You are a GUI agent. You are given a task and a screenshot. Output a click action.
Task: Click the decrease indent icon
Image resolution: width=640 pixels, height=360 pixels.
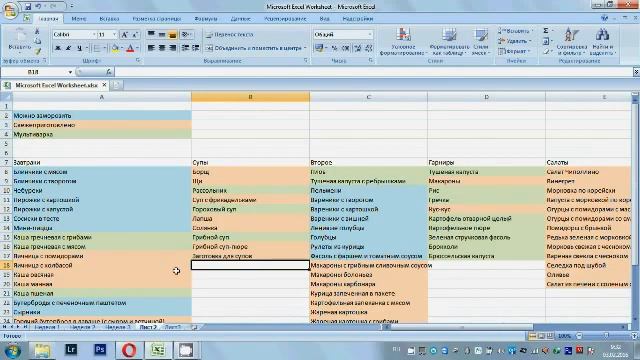[185, 48]
